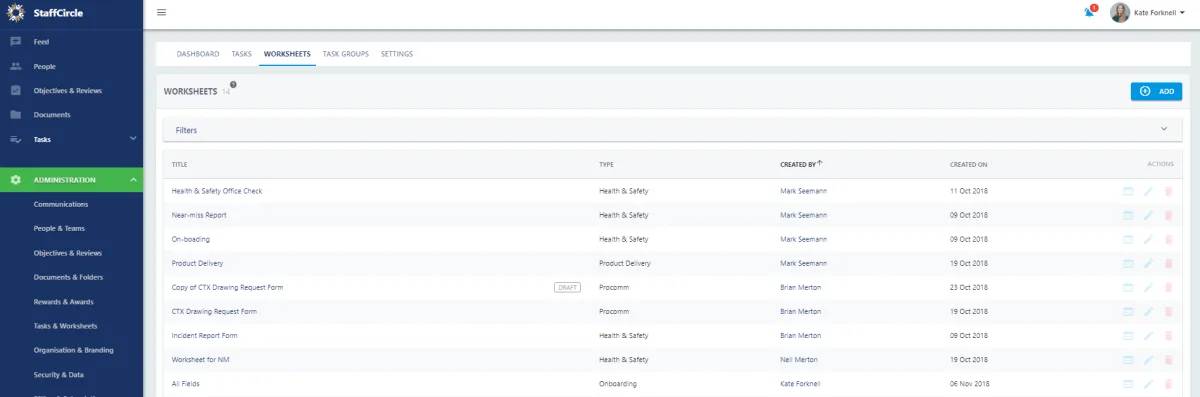Edit Copy of CTX Drawing Request Form

pyautogui.click(x=1148, y=287)
